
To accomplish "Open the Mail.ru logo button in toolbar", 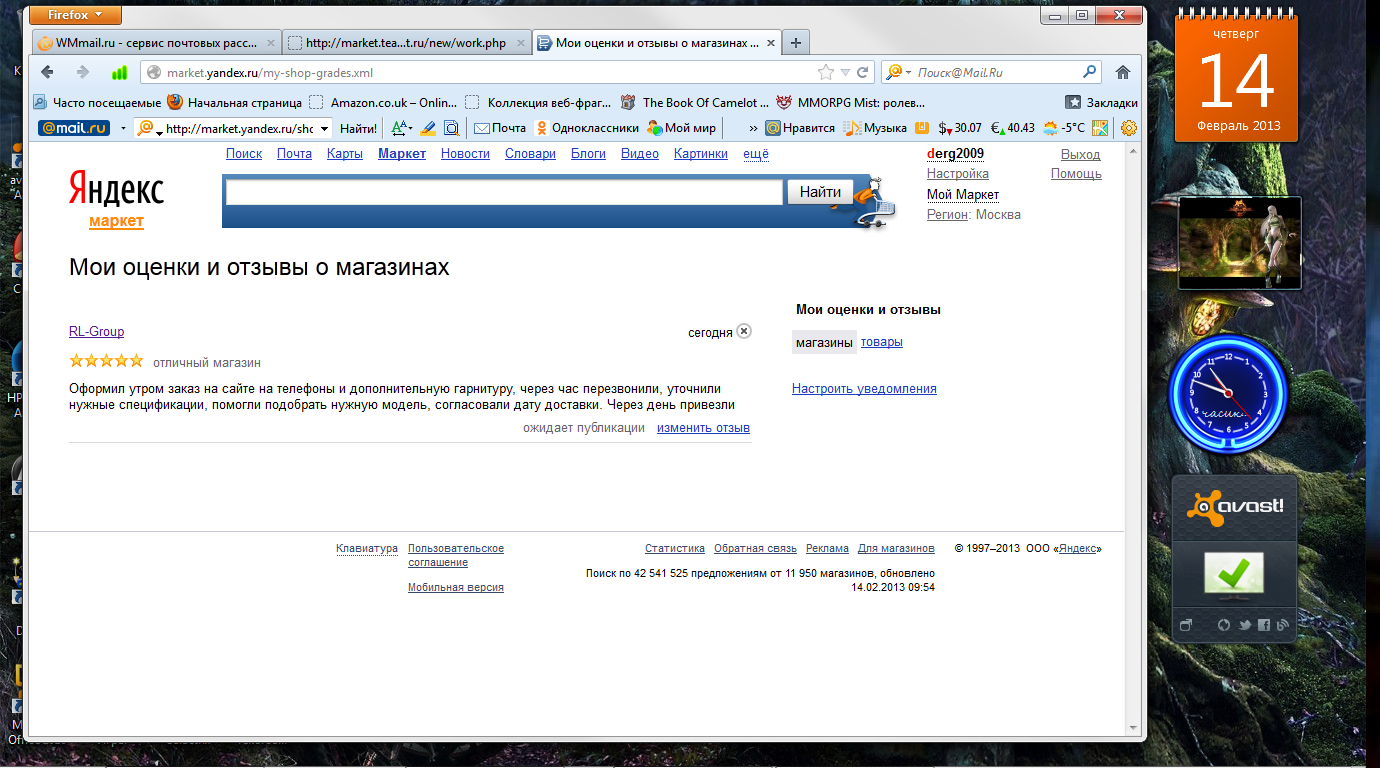I will point(74,128).
